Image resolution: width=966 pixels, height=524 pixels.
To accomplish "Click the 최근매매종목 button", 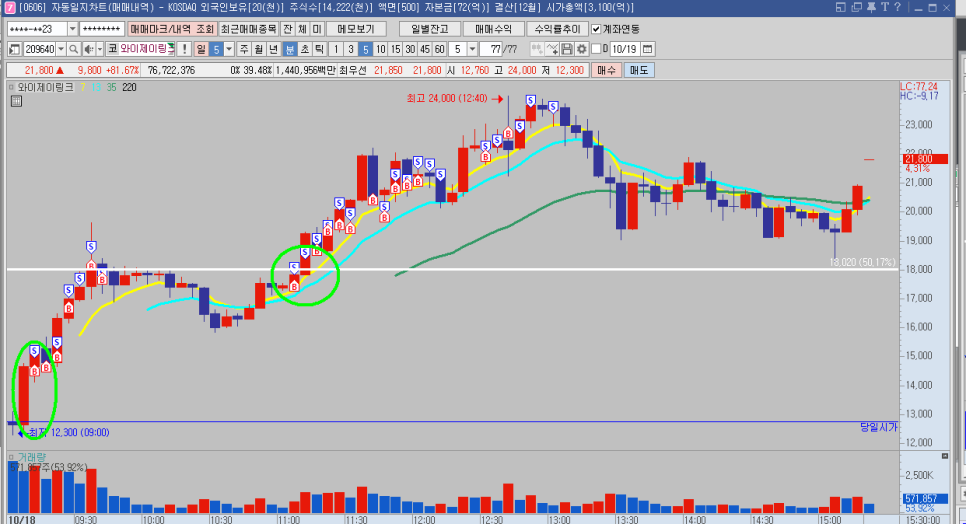I will tap(249, 29).
